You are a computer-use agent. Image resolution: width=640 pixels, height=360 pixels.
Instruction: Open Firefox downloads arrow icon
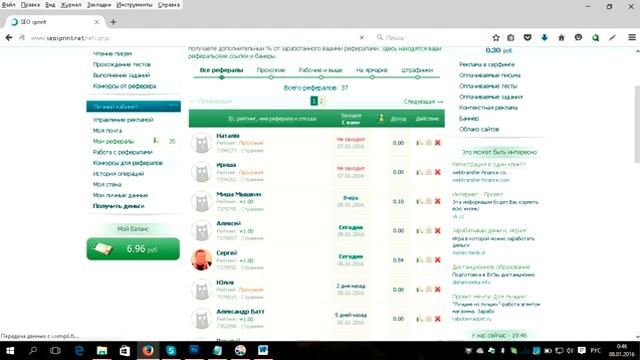[544, 38]
